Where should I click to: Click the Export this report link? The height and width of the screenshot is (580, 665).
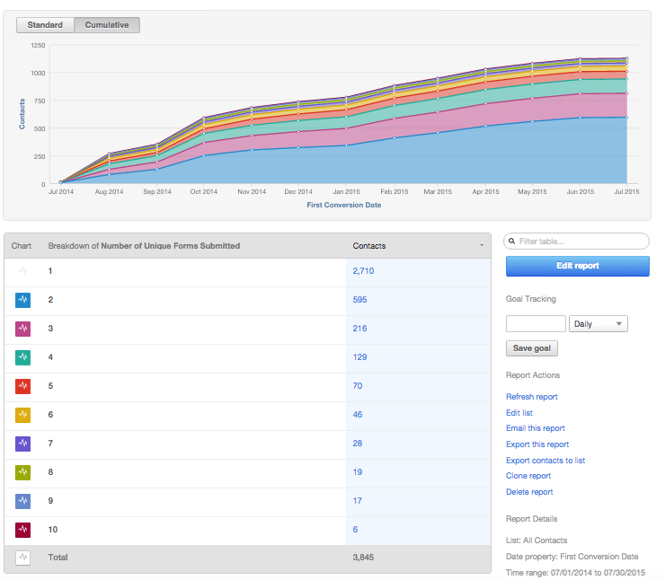[x=537, y=444]
